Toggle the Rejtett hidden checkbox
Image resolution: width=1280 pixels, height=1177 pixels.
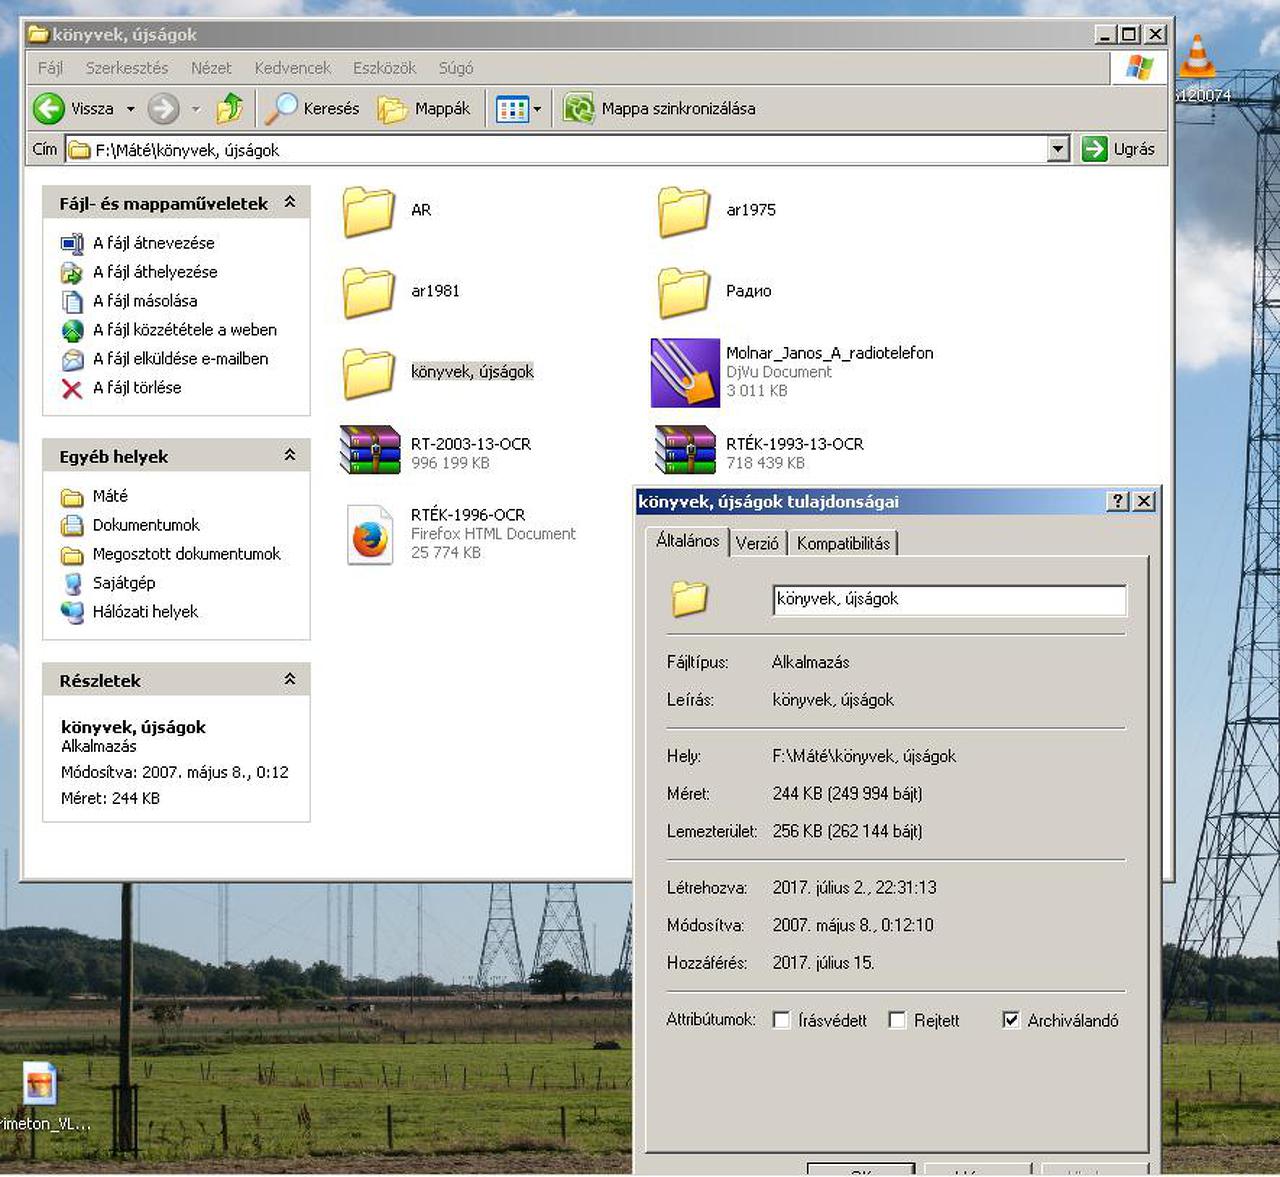(x=897, y=1020)
